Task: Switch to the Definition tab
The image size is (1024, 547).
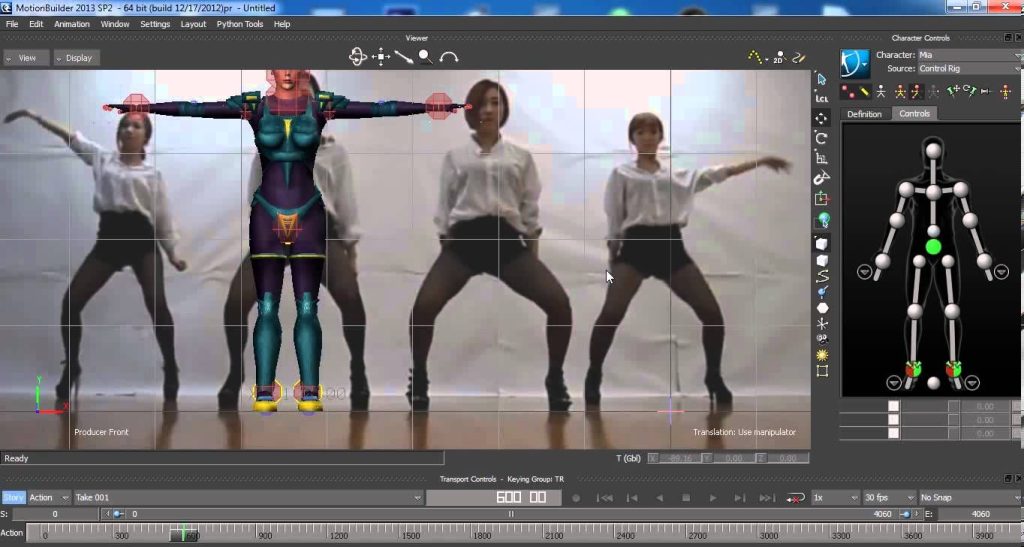Action: coord(864,114)
